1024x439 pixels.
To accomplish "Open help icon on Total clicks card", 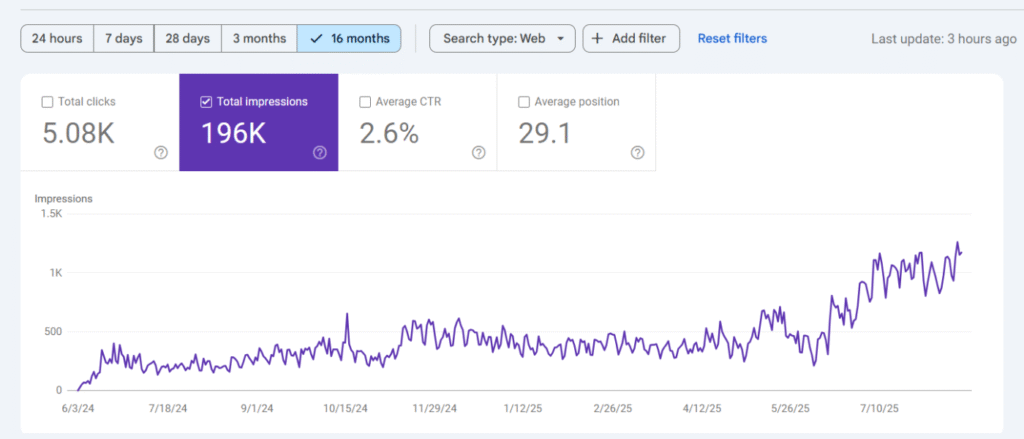I will pos(160,153).
